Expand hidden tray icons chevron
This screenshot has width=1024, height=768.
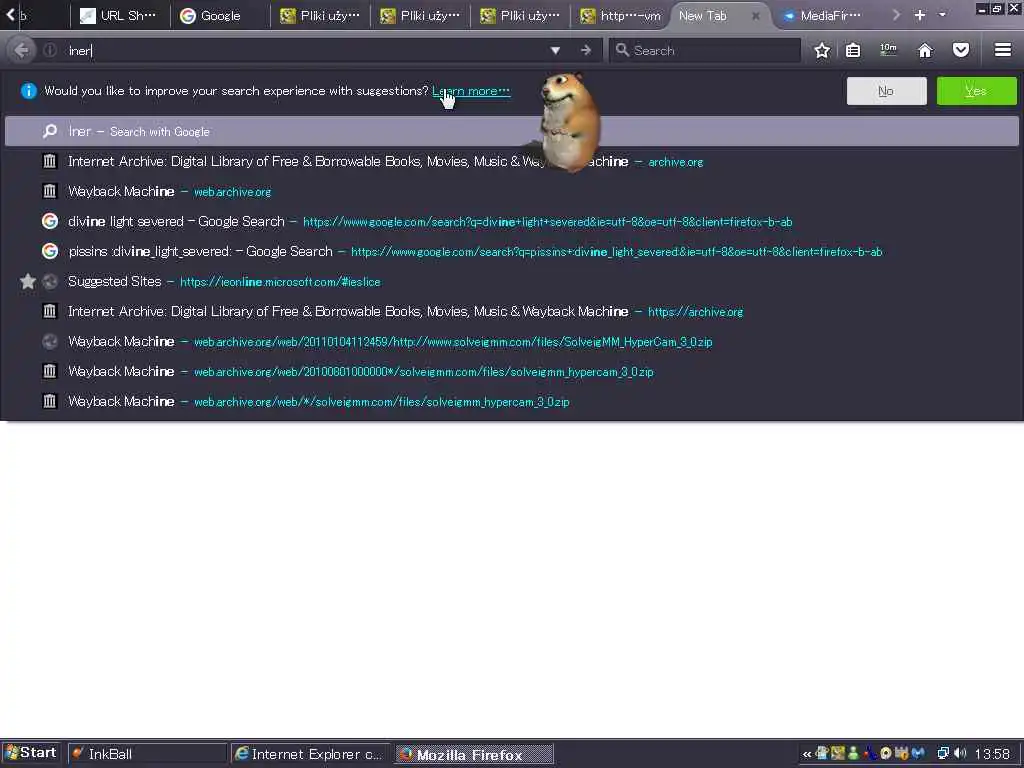pos(807,754)
